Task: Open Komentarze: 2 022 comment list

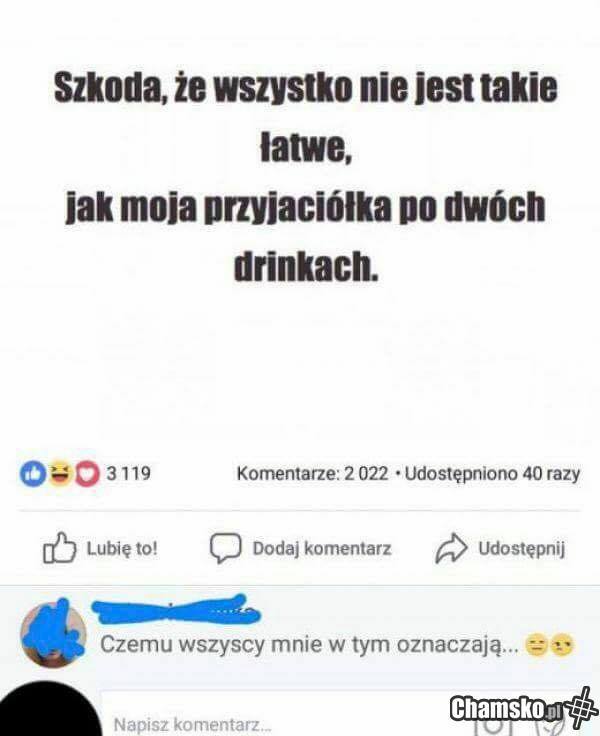Action: [312, 474]
